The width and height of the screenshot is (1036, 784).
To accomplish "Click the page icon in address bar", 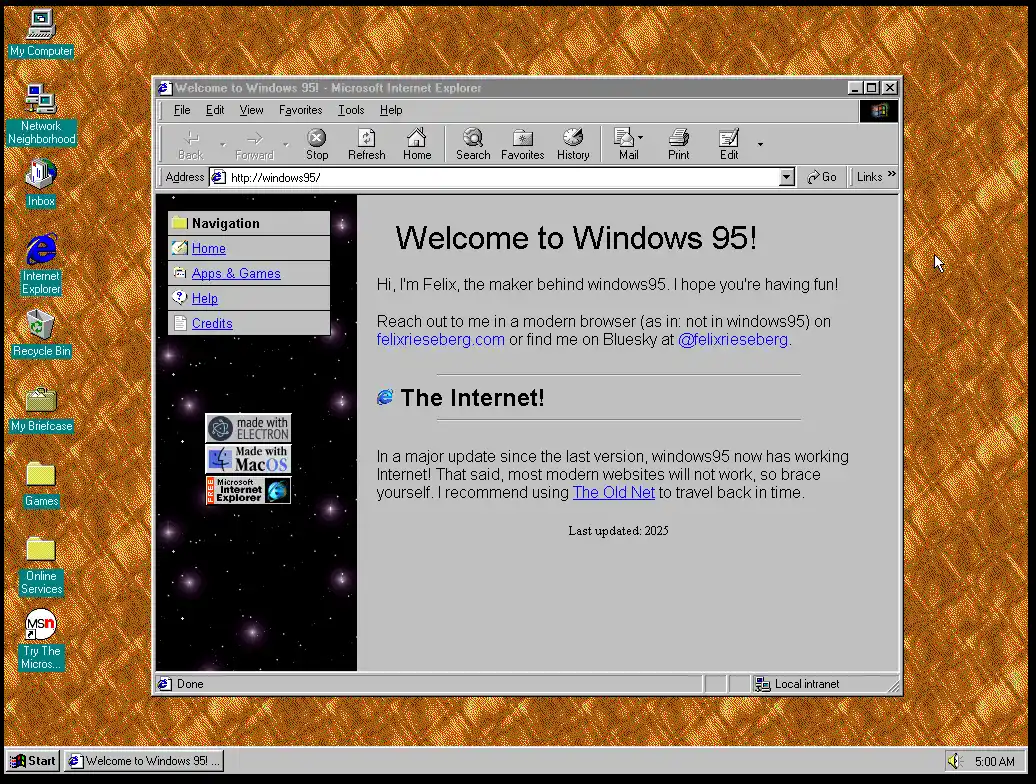I will click(x=219, y=177).
